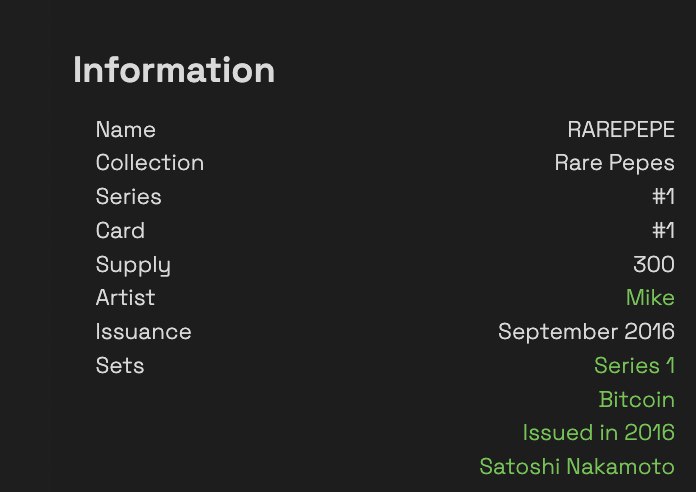Click the Rare Pepes collection value
Screen dimensions: 696x492
pyautogui.click(x=614, y=163)
